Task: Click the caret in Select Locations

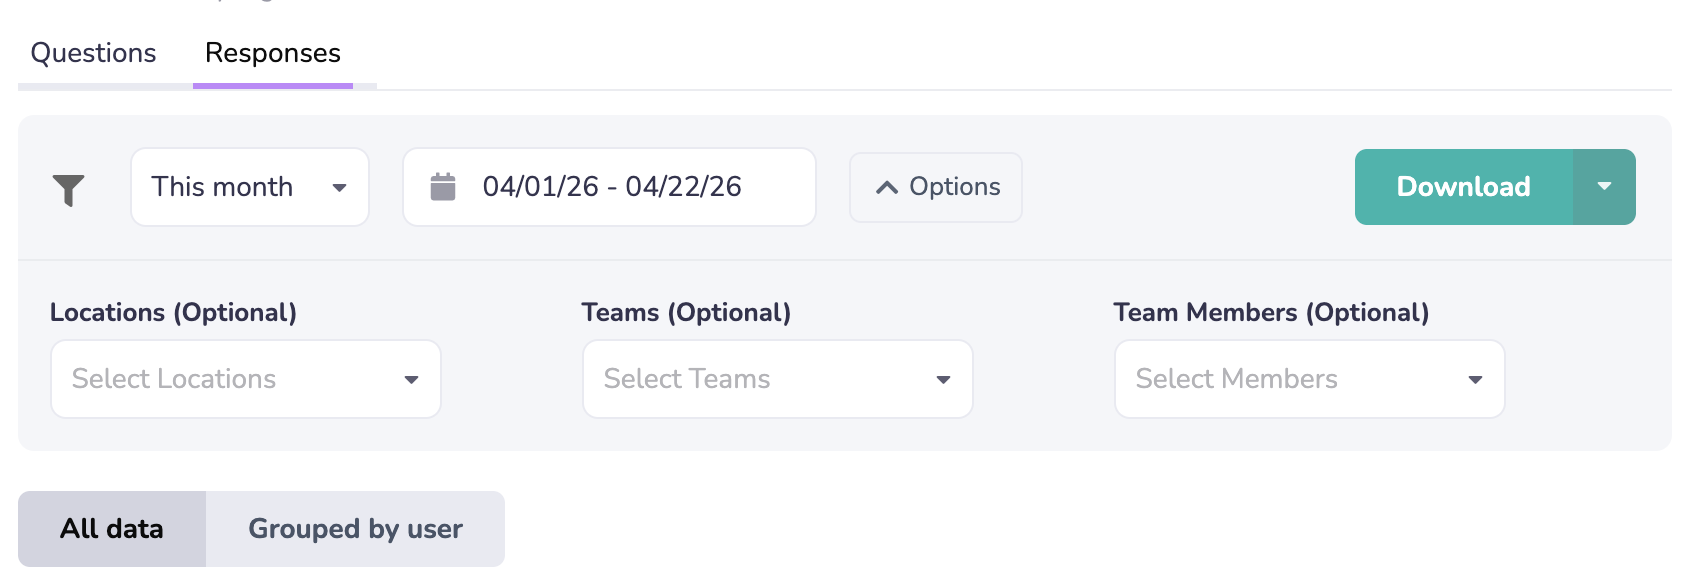Action: 411,380
